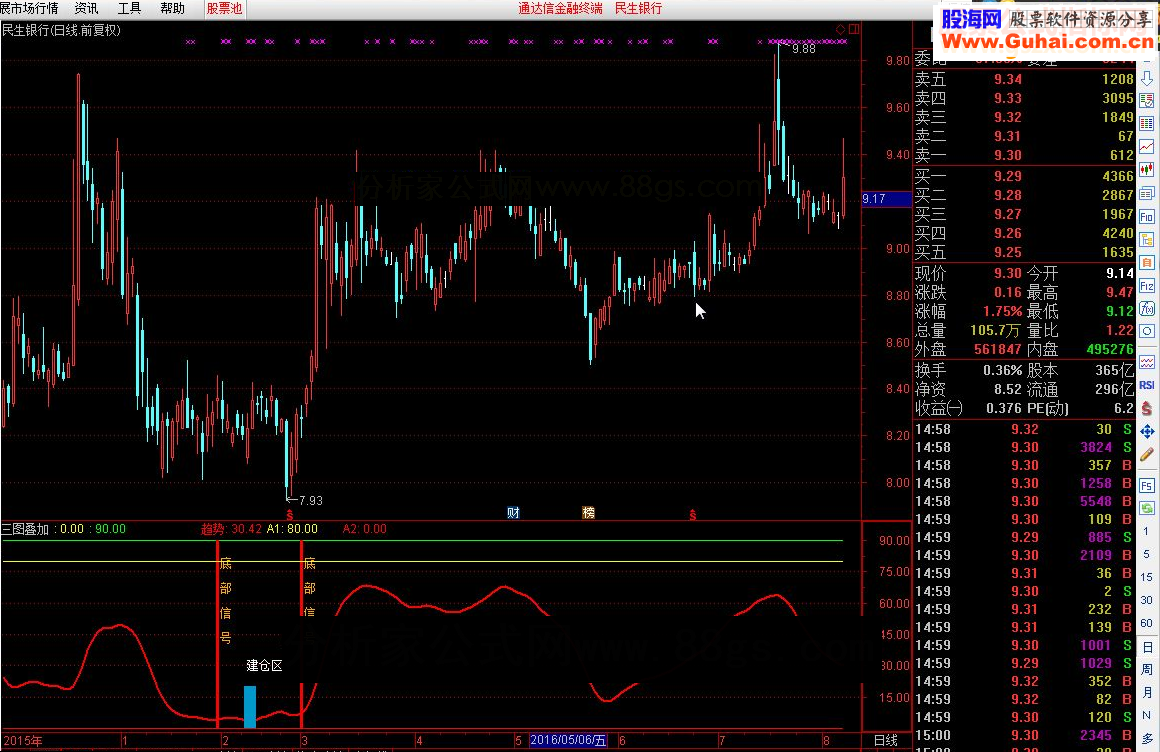Switch to 1-minute period
This screenshot has width=1160, height=752.
(1147, 531)
